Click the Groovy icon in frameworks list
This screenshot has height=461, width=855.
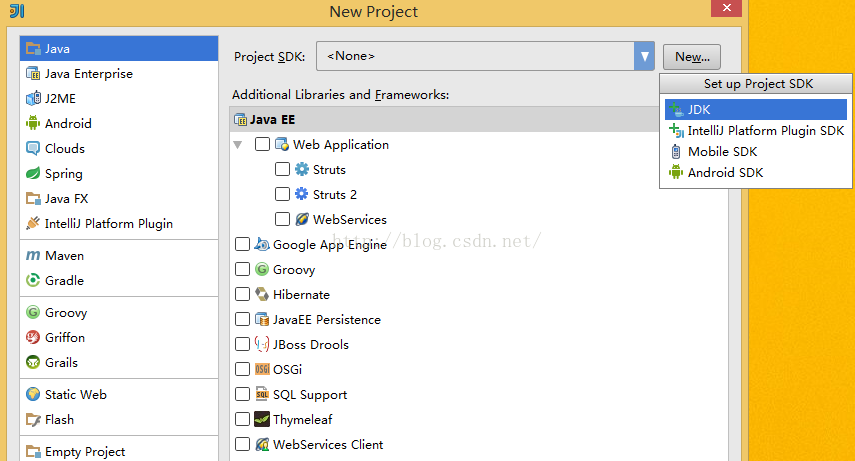(262, 269)
